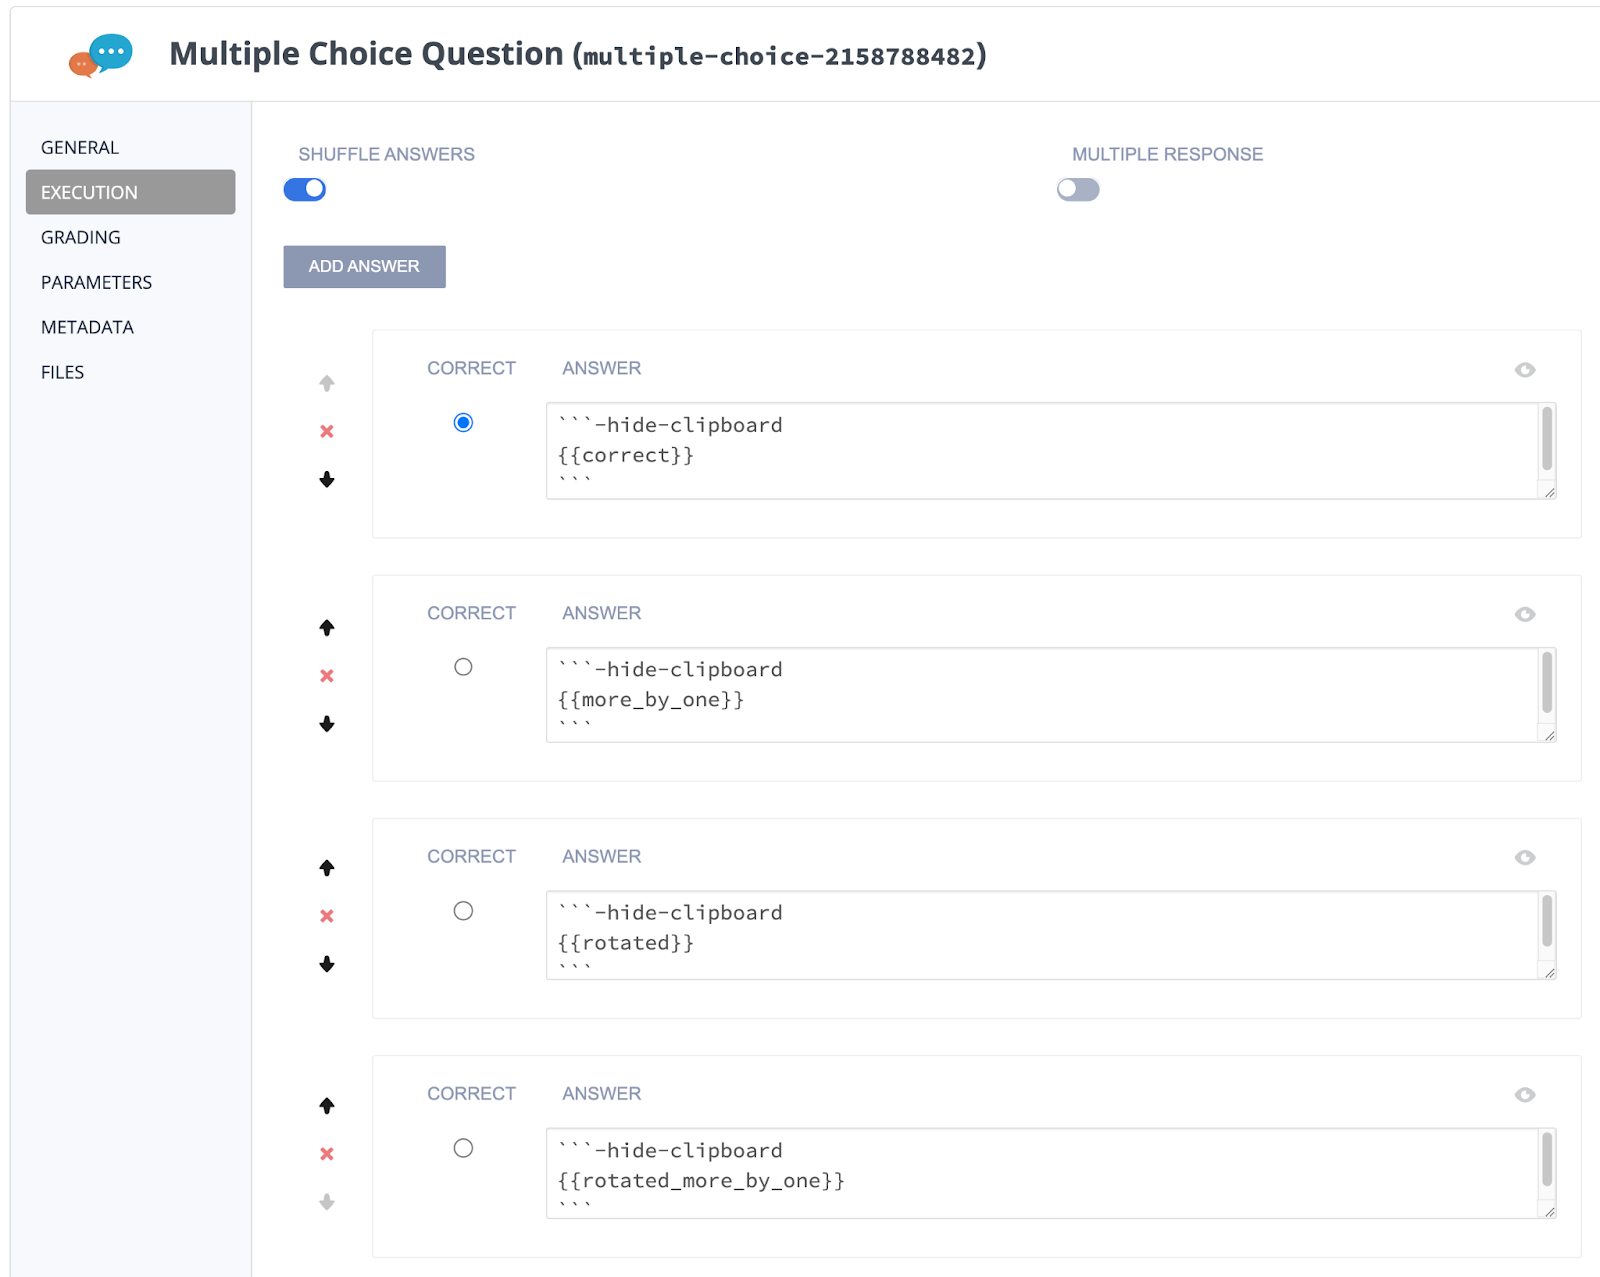The height and width of the screenshot is (1277, 1600).
Task: Switch to the Parameters section
Action: pos(96,282)
